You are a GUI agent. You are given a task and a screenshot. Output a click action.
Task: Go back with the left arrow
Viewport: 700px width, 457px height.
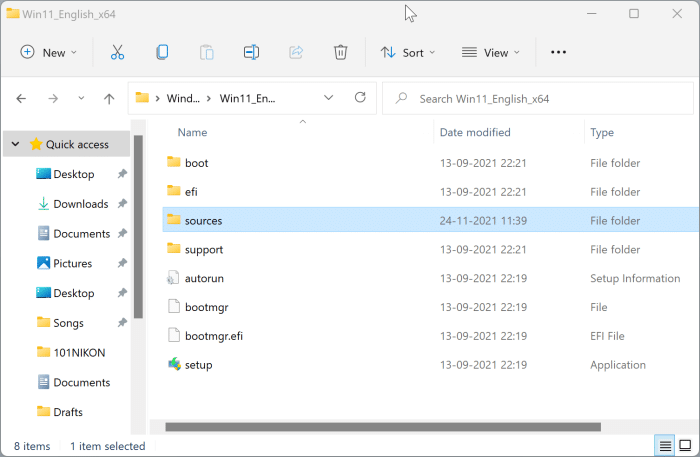click(x=21, y=98)
